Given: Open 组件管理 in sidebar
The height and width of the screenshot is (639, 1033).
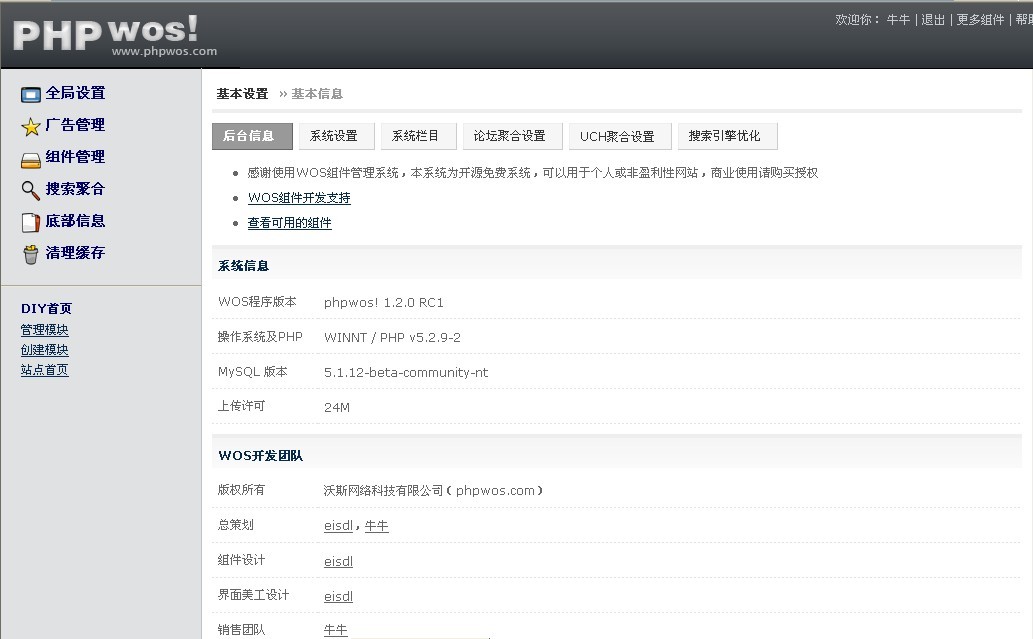Looking at the screenshot, I should (75, 157).
